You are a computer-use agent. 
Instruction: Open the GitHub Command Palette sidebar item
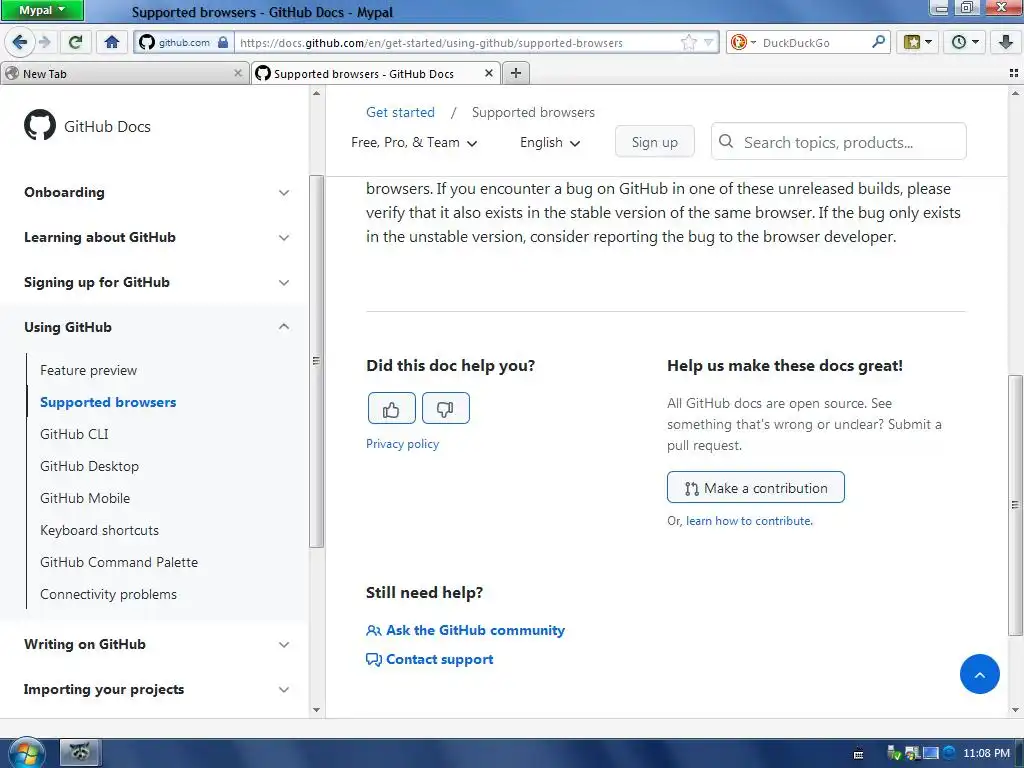pyautogui.click(x=119, y=562)
